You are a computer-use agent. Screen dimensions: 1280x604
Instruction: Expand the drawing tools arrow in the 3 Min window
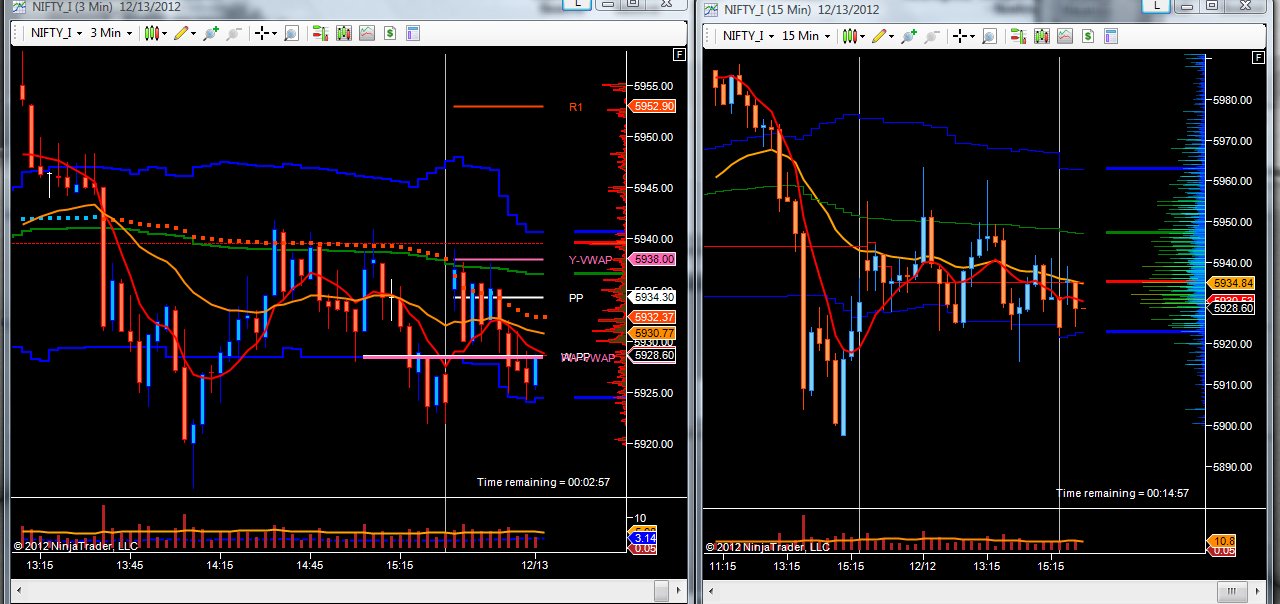(x=194, y=33)
